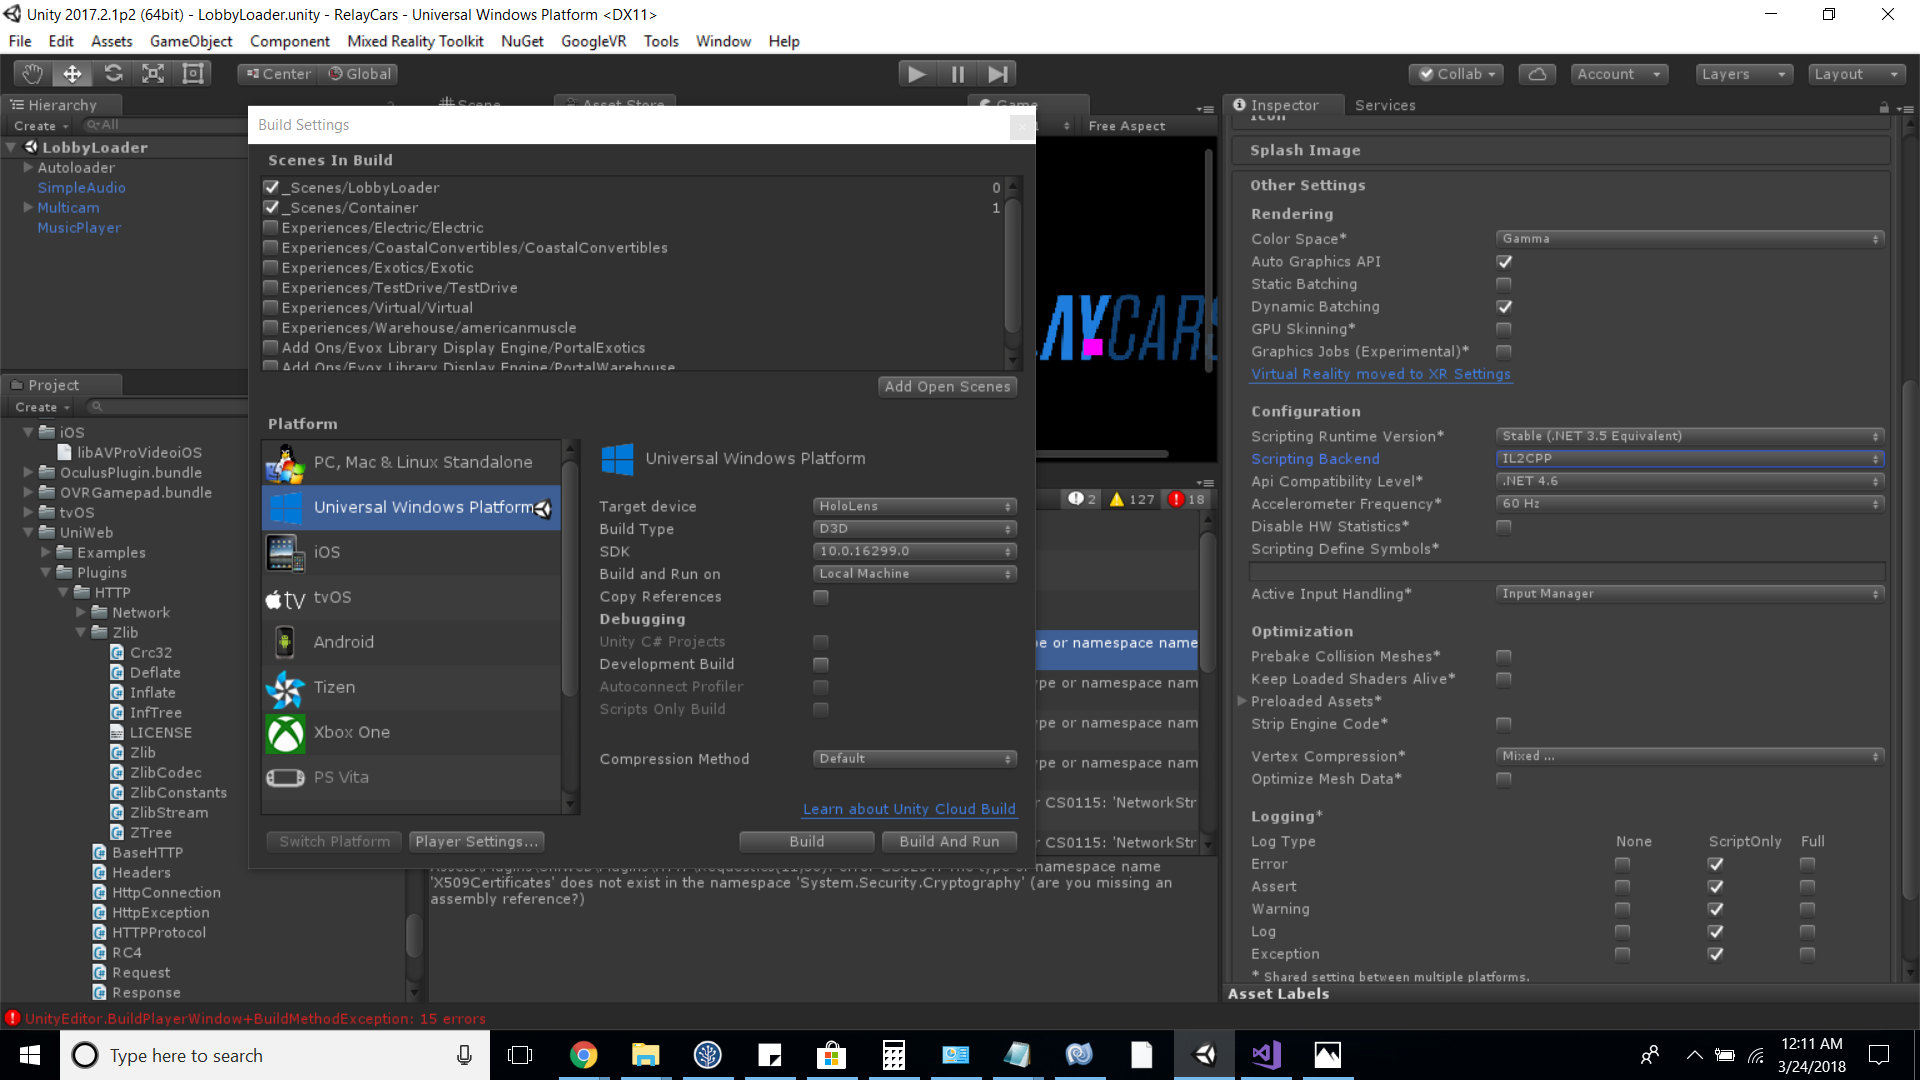
Task: Check the Experiences/Exotics/Exotic scene
Action: coord(270,267)
